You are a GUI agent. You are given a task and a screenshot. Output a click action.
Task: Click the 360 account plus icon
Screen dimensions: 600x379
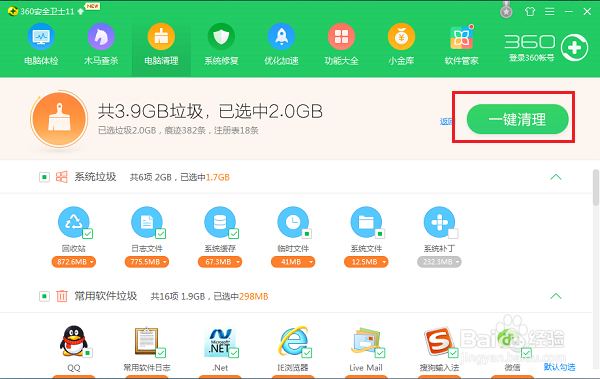574,47
